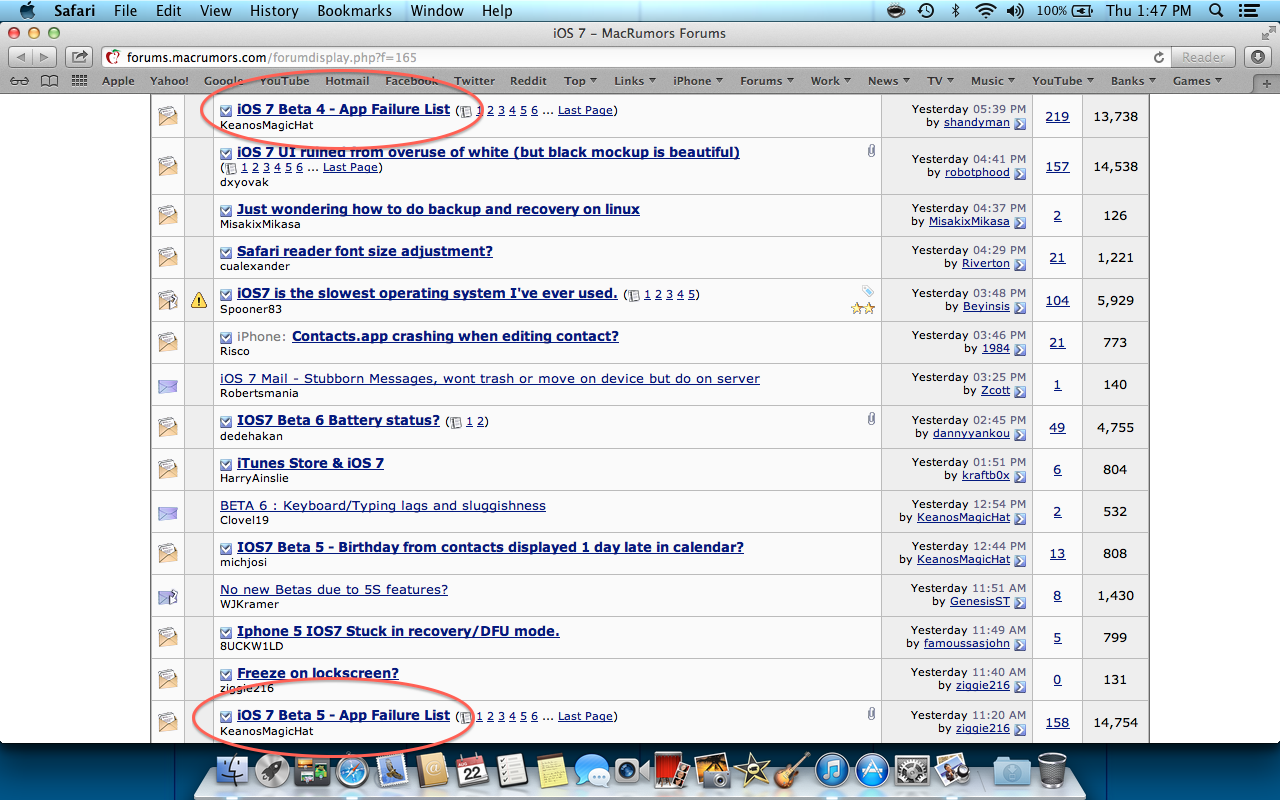Expand the Links bookmarks folder
The image size is (1280, 800).
coord(635,81)
